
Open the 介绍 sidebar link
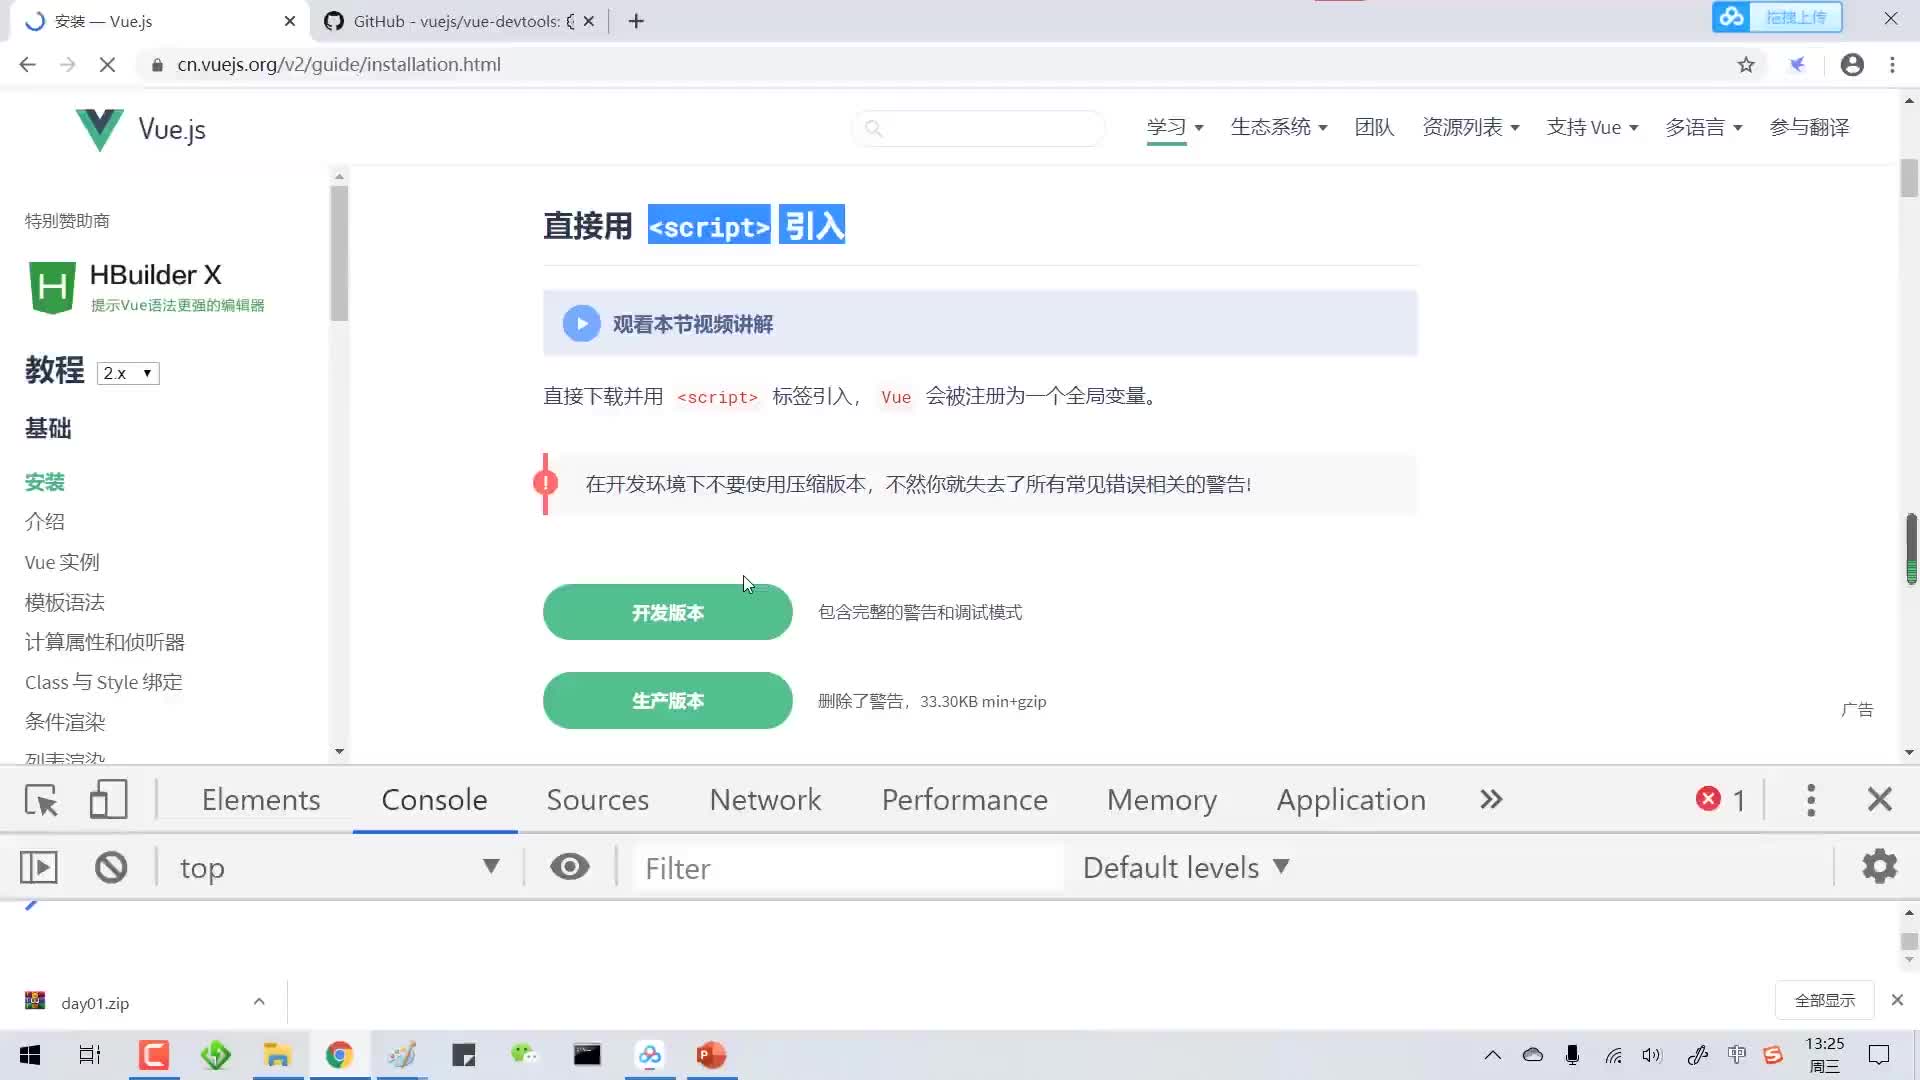[45, 521]
